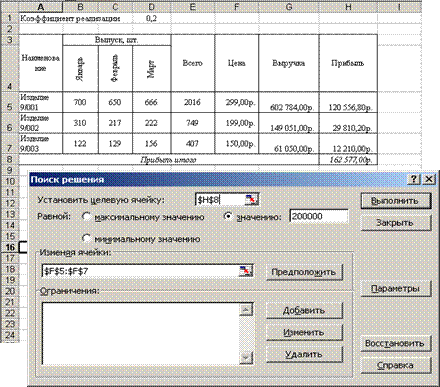The height and width of the screenshot is (387, 440).
Task: Click cell with value 749
Action: tap(193, 123)
